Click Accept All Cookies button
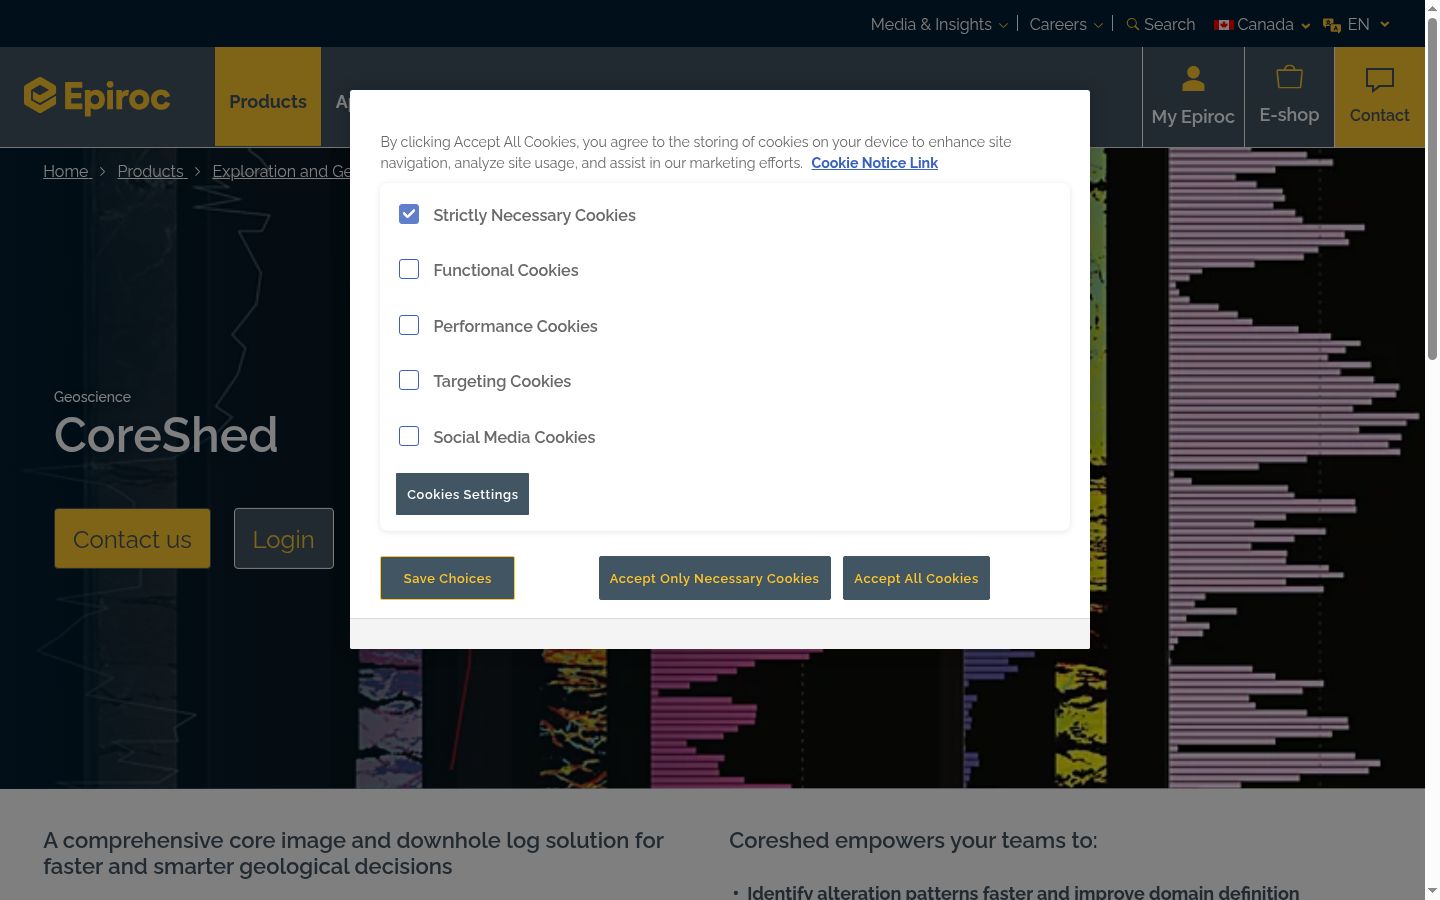1440x900 pixels. [x=916, y=578]
